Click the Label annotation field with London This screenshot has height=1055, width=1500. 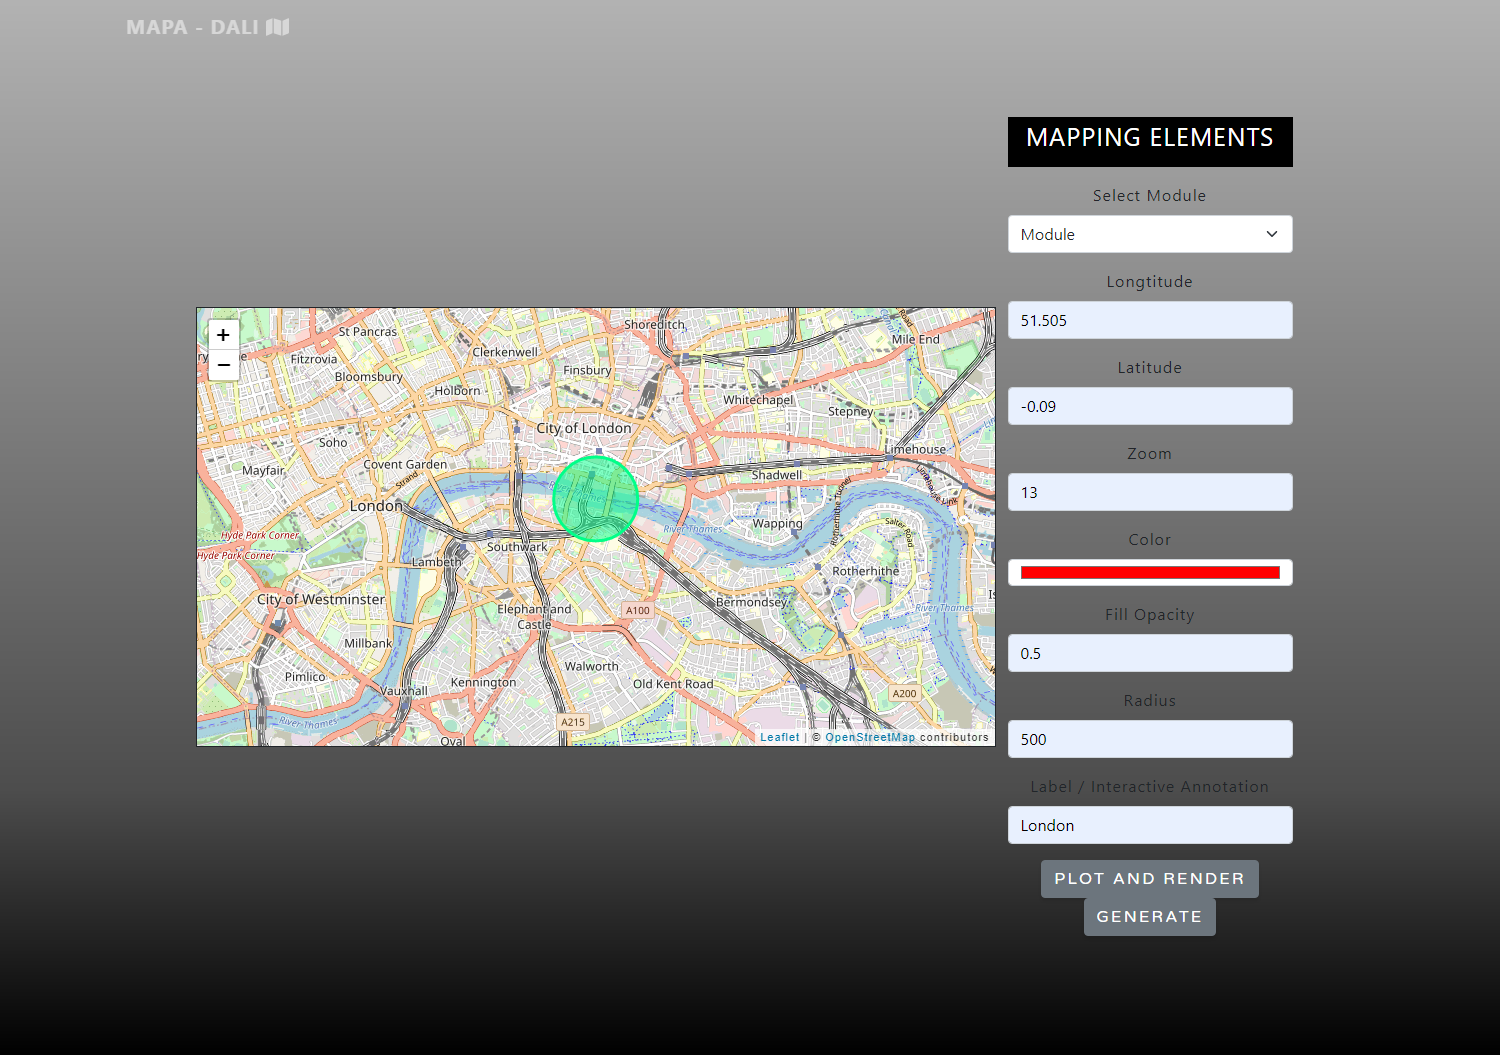click(1149, 825)
